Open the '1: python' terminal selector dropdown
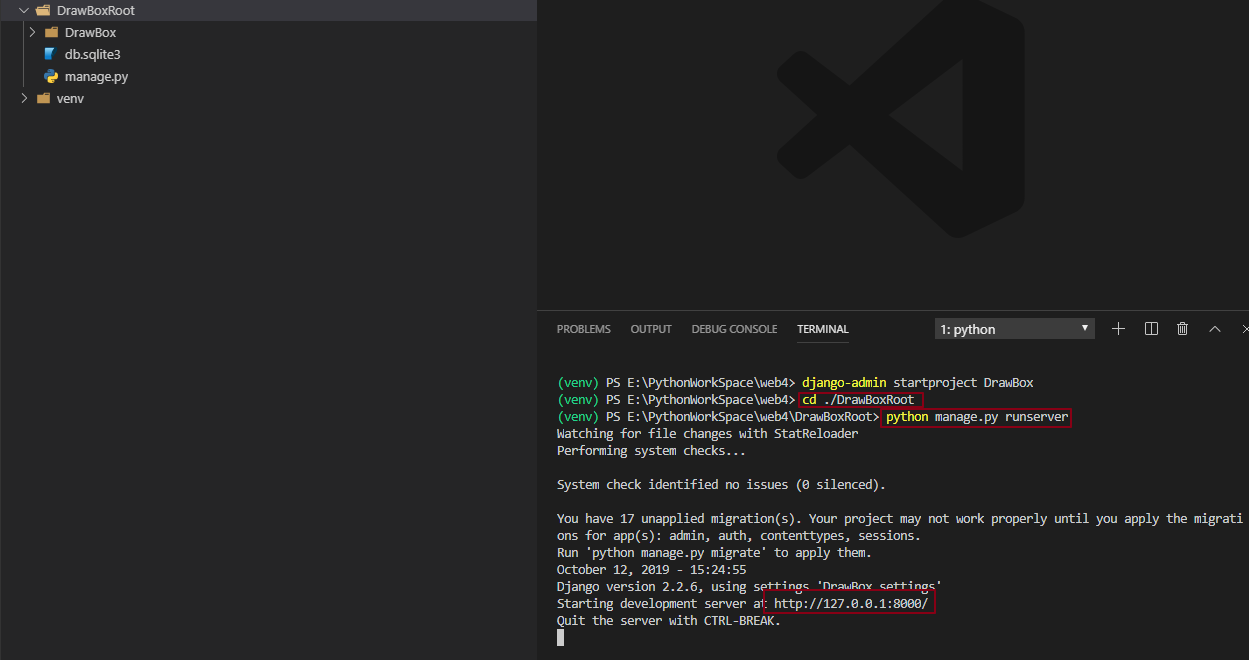The width and height of the screenshot is (1249, 660). coord(1015,329)
